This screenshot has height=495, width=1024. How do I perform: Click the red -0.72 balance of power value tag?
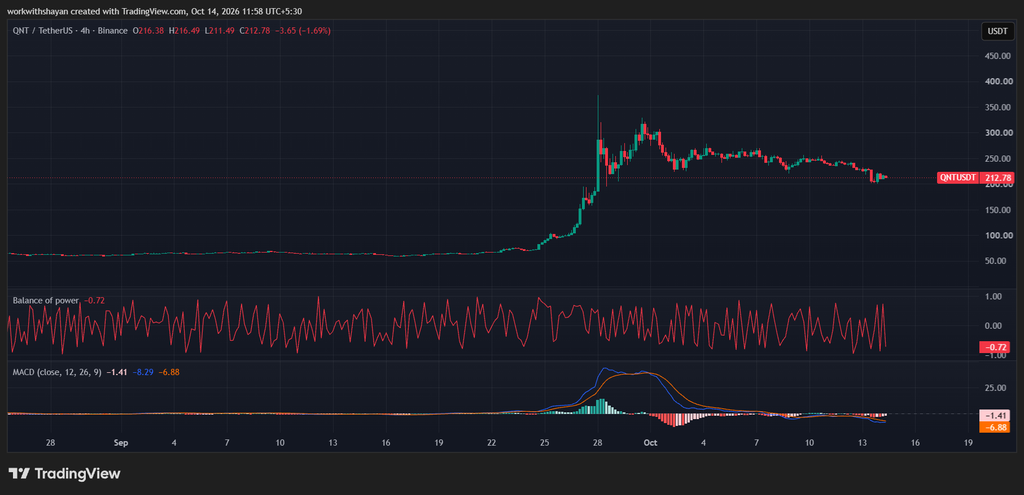click(997, 347)
